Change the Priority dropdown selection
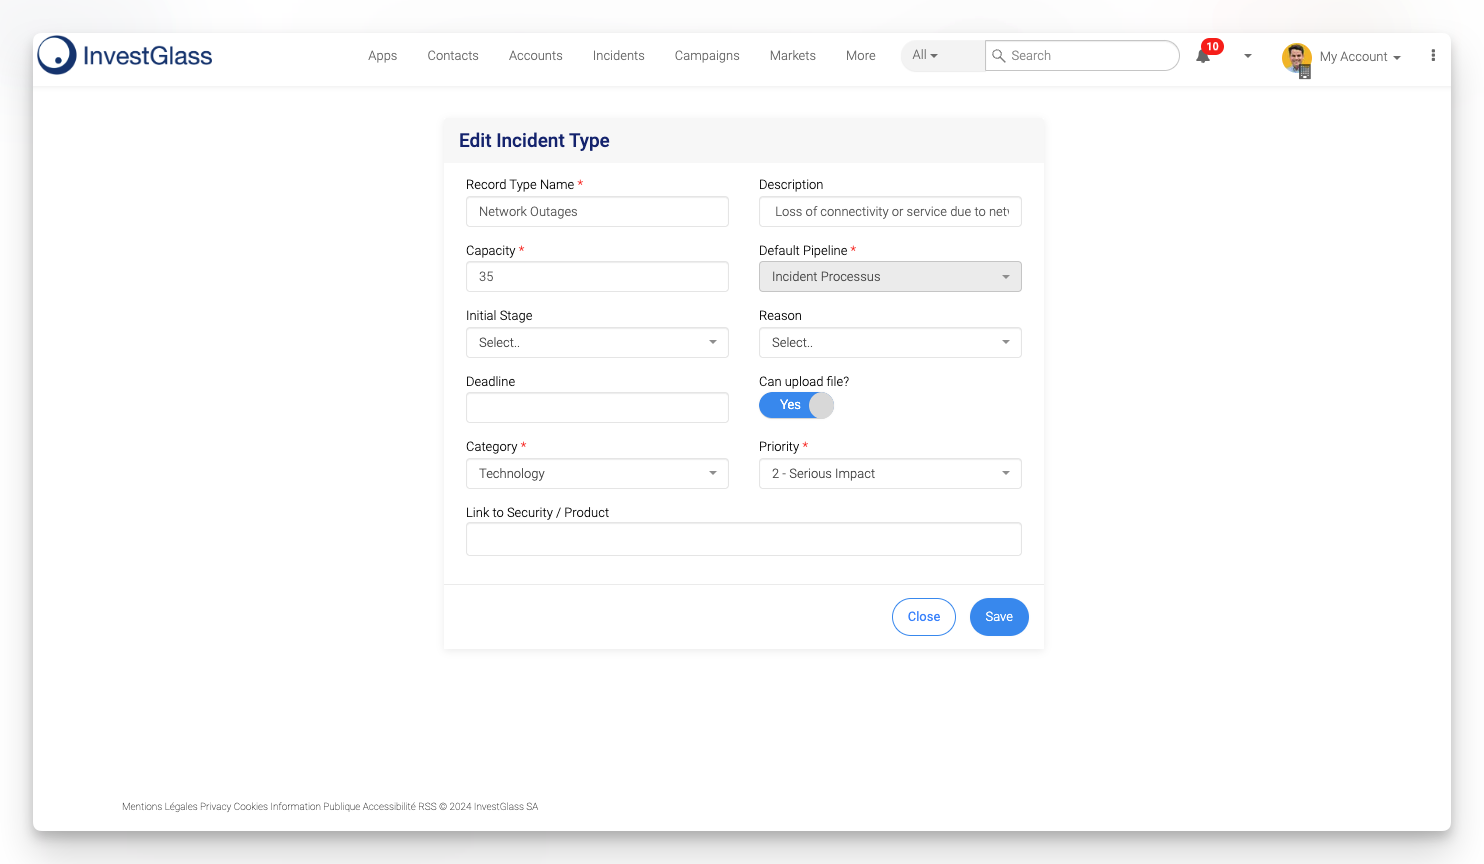The width and height of the screenshot is (1484, 864). coord(890,474)
